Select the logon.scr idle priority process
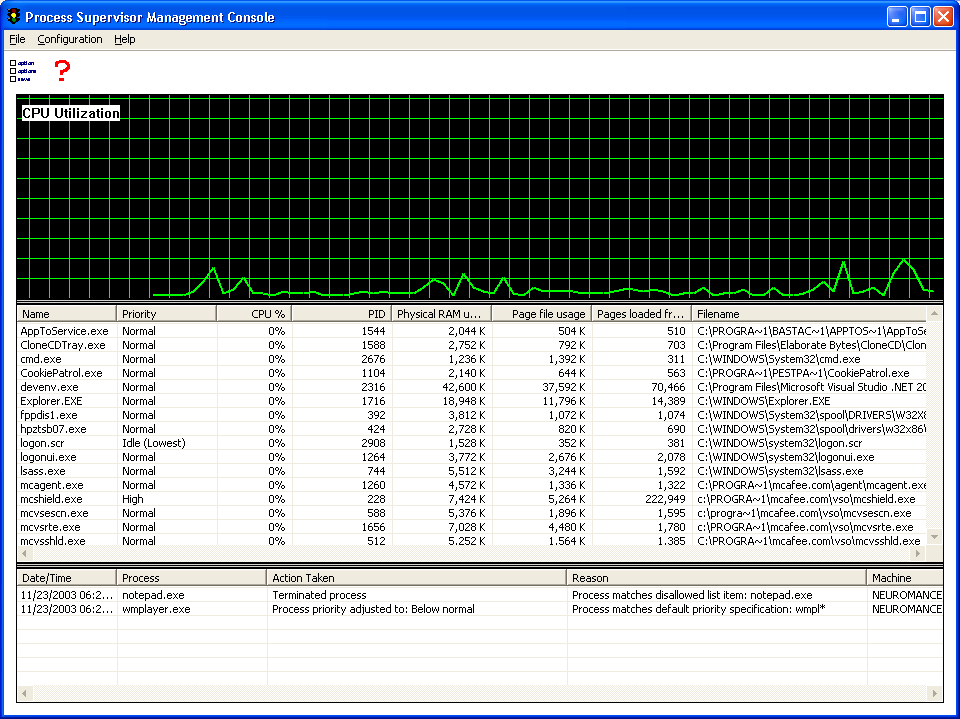 click(x=65, y=443)
